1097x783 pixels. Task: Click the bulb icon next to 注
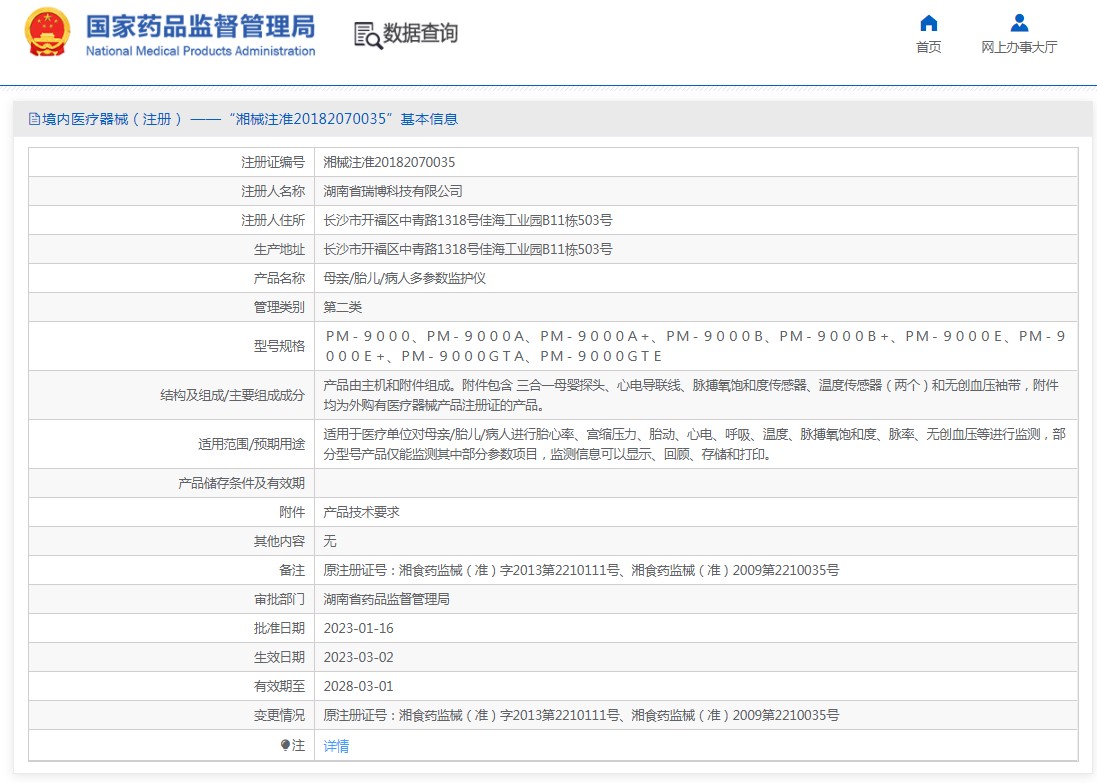[285, 745]
